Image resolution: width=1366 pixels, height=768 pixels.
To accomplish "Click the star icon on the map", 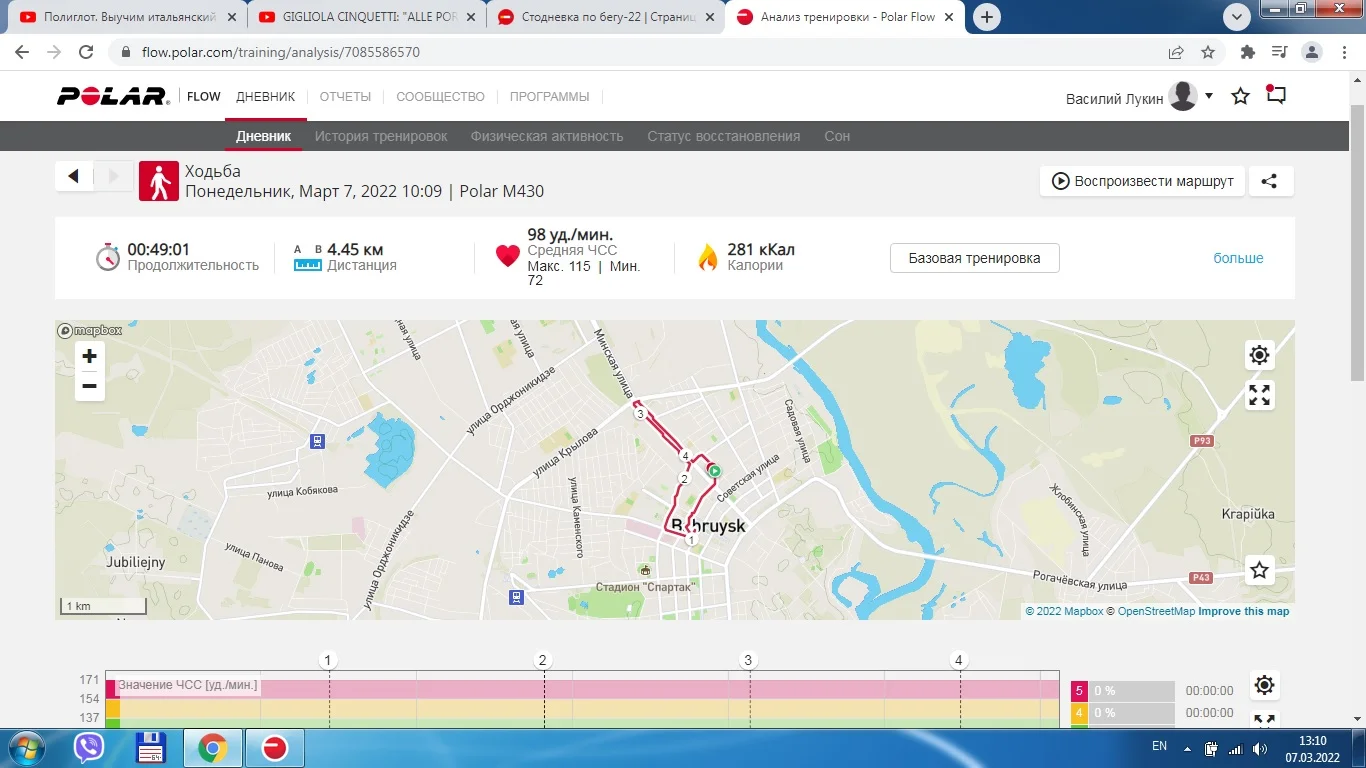I will [x=1259, y=570].
